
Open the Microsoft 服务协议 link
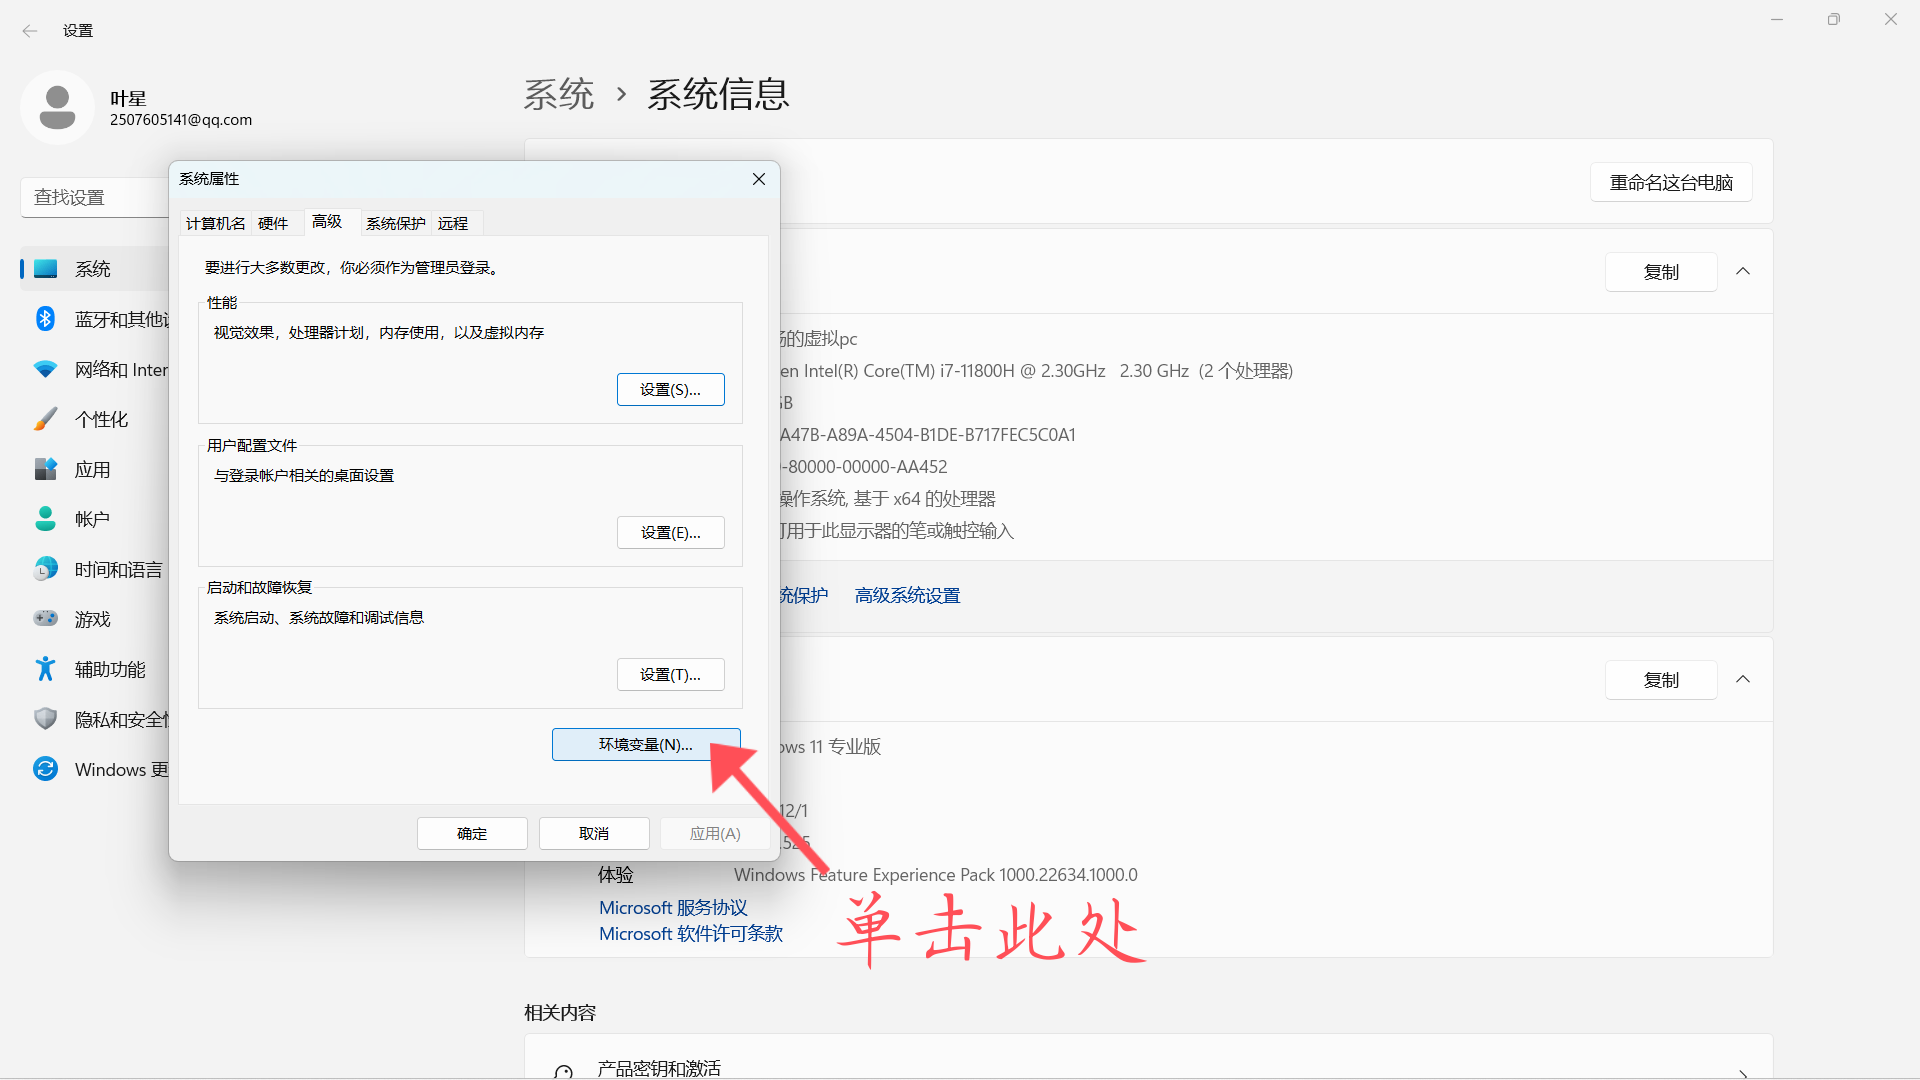pos(672,907)
